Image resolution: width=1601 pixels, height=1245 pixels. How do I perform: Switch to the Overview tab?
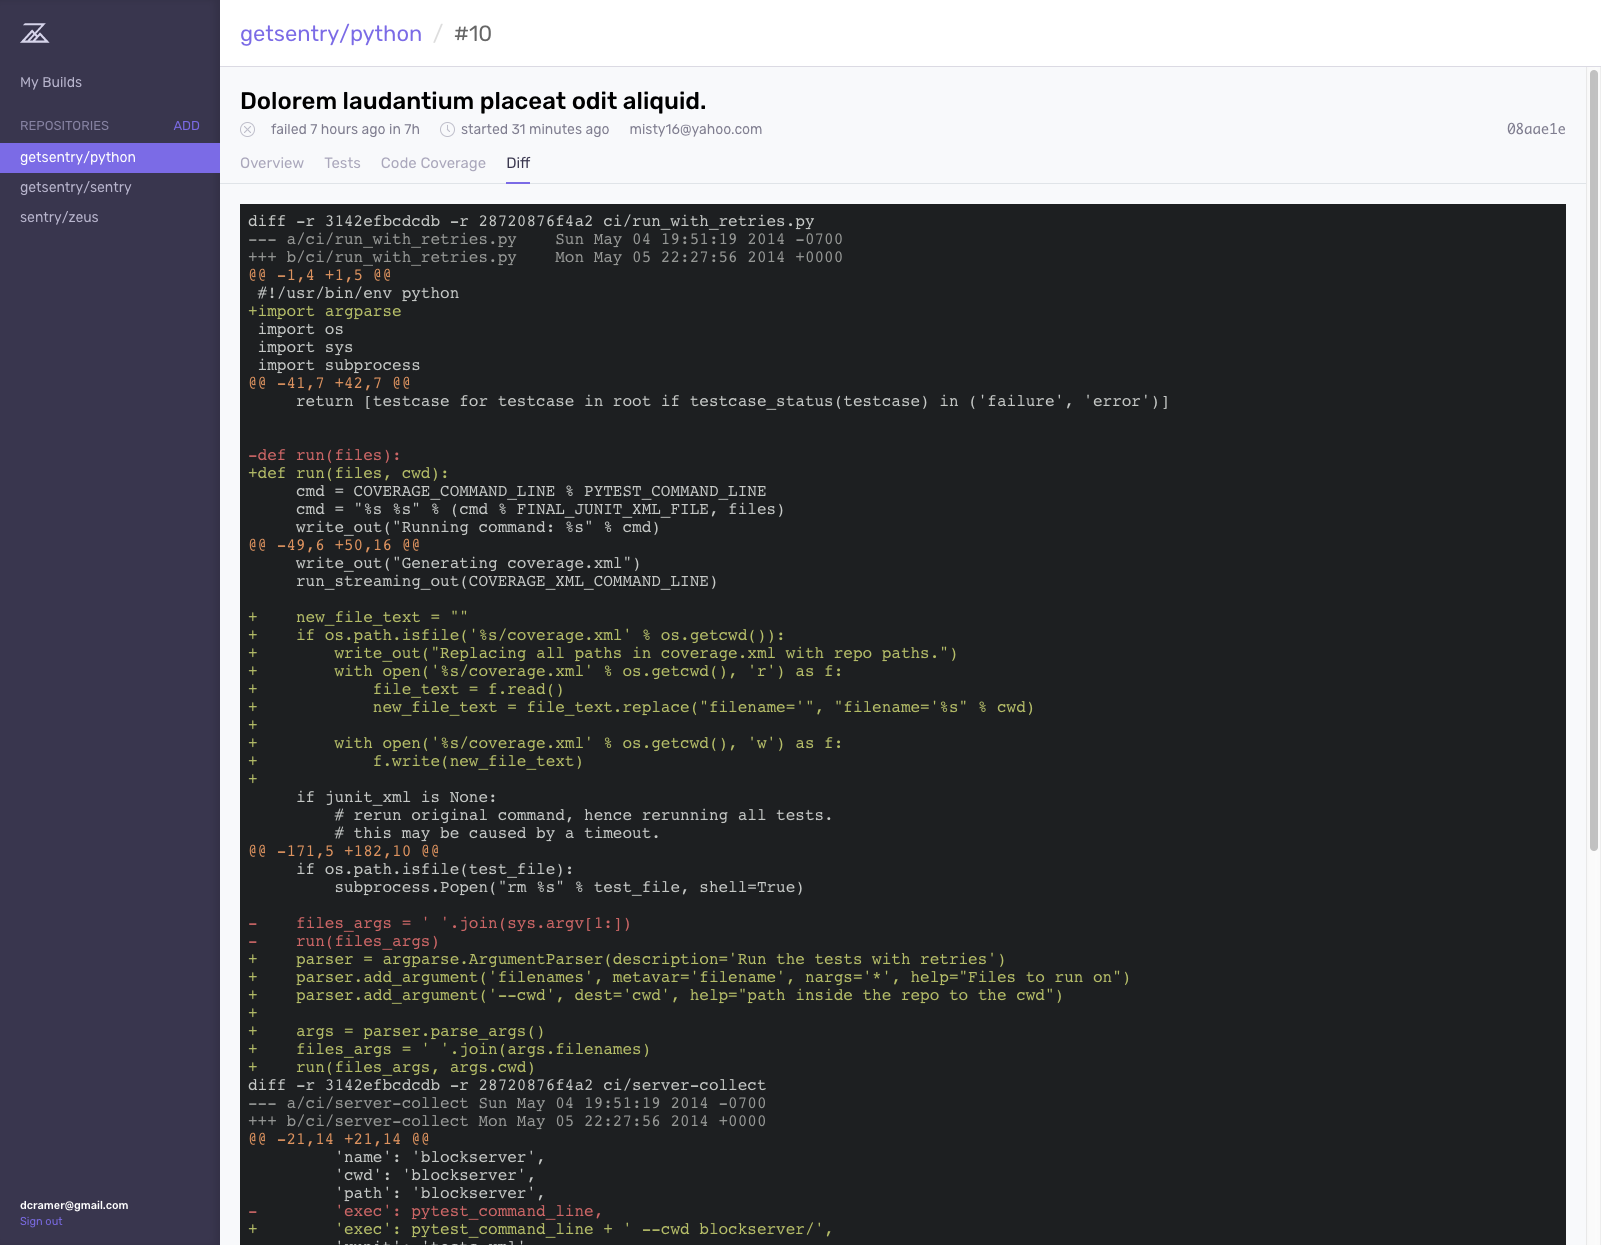pos(271,163)
